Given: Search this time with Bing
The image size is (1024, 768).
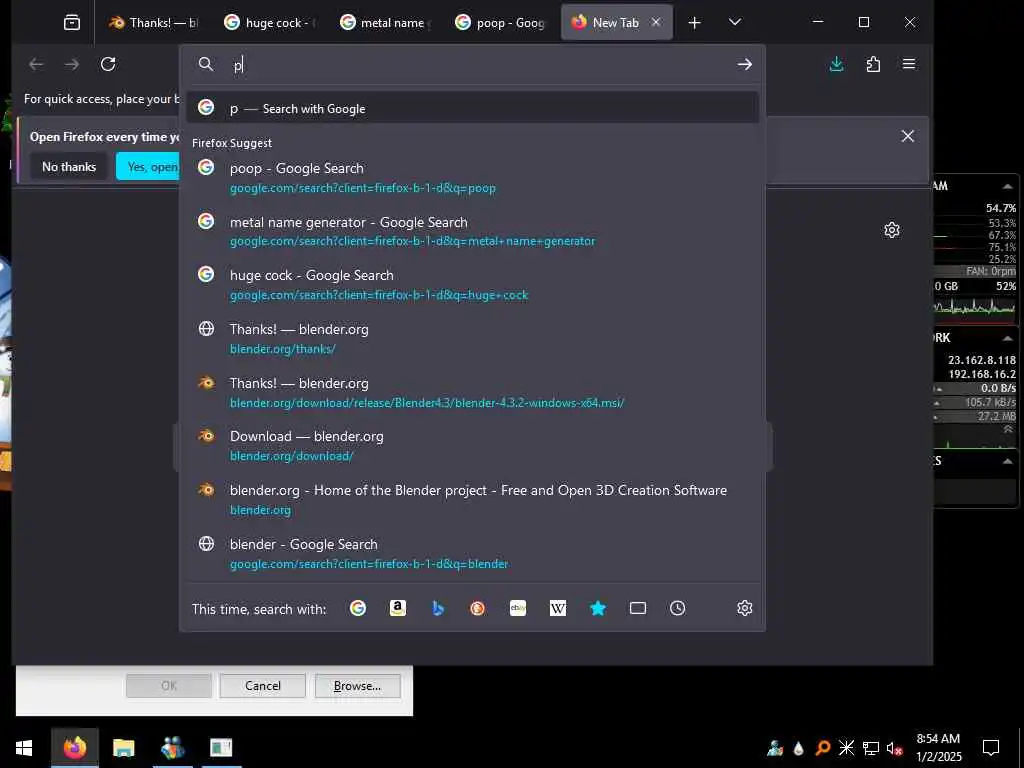Looking at the screenshot, I should [x=438, y=609].
